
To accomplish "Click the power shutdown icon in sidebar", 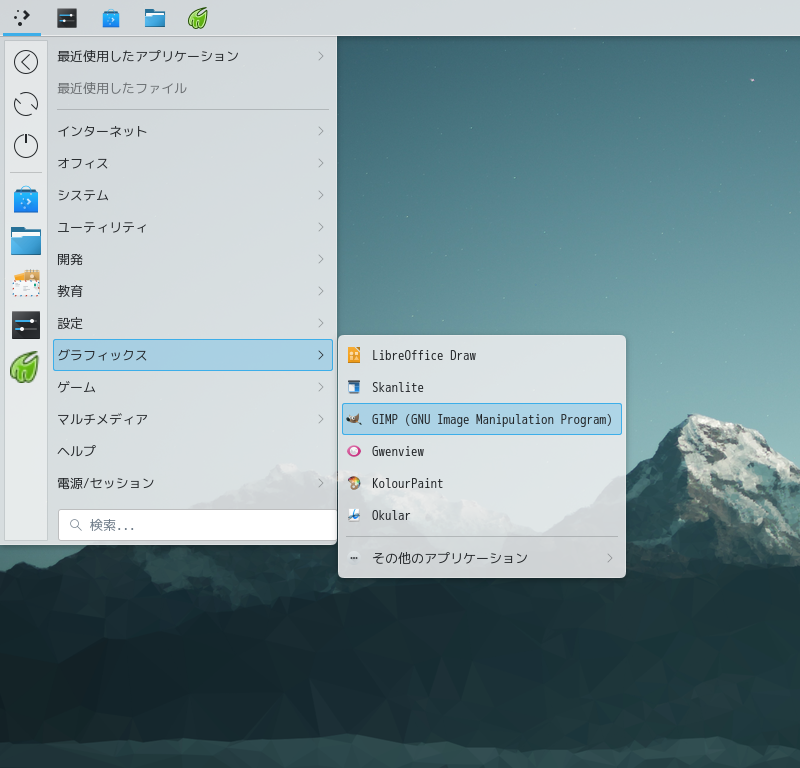I will (x=26, y=146).
